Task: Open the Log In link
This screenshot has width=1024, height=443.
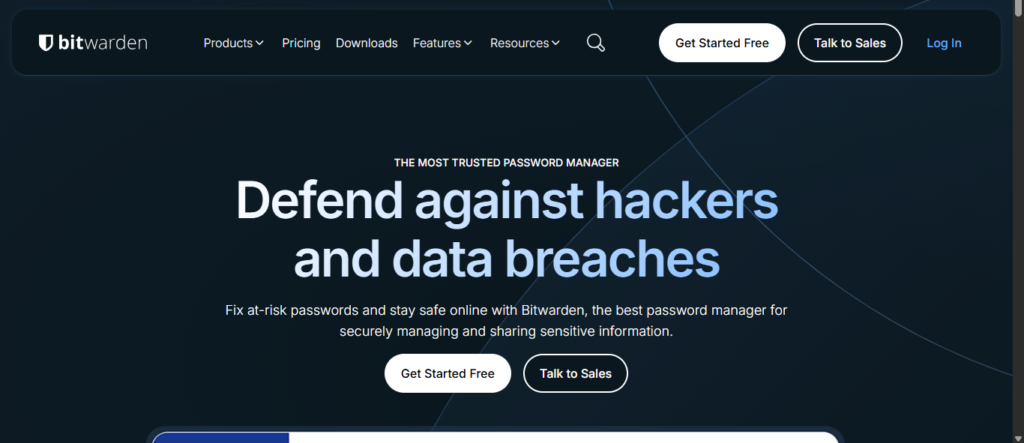Action: 944,43
